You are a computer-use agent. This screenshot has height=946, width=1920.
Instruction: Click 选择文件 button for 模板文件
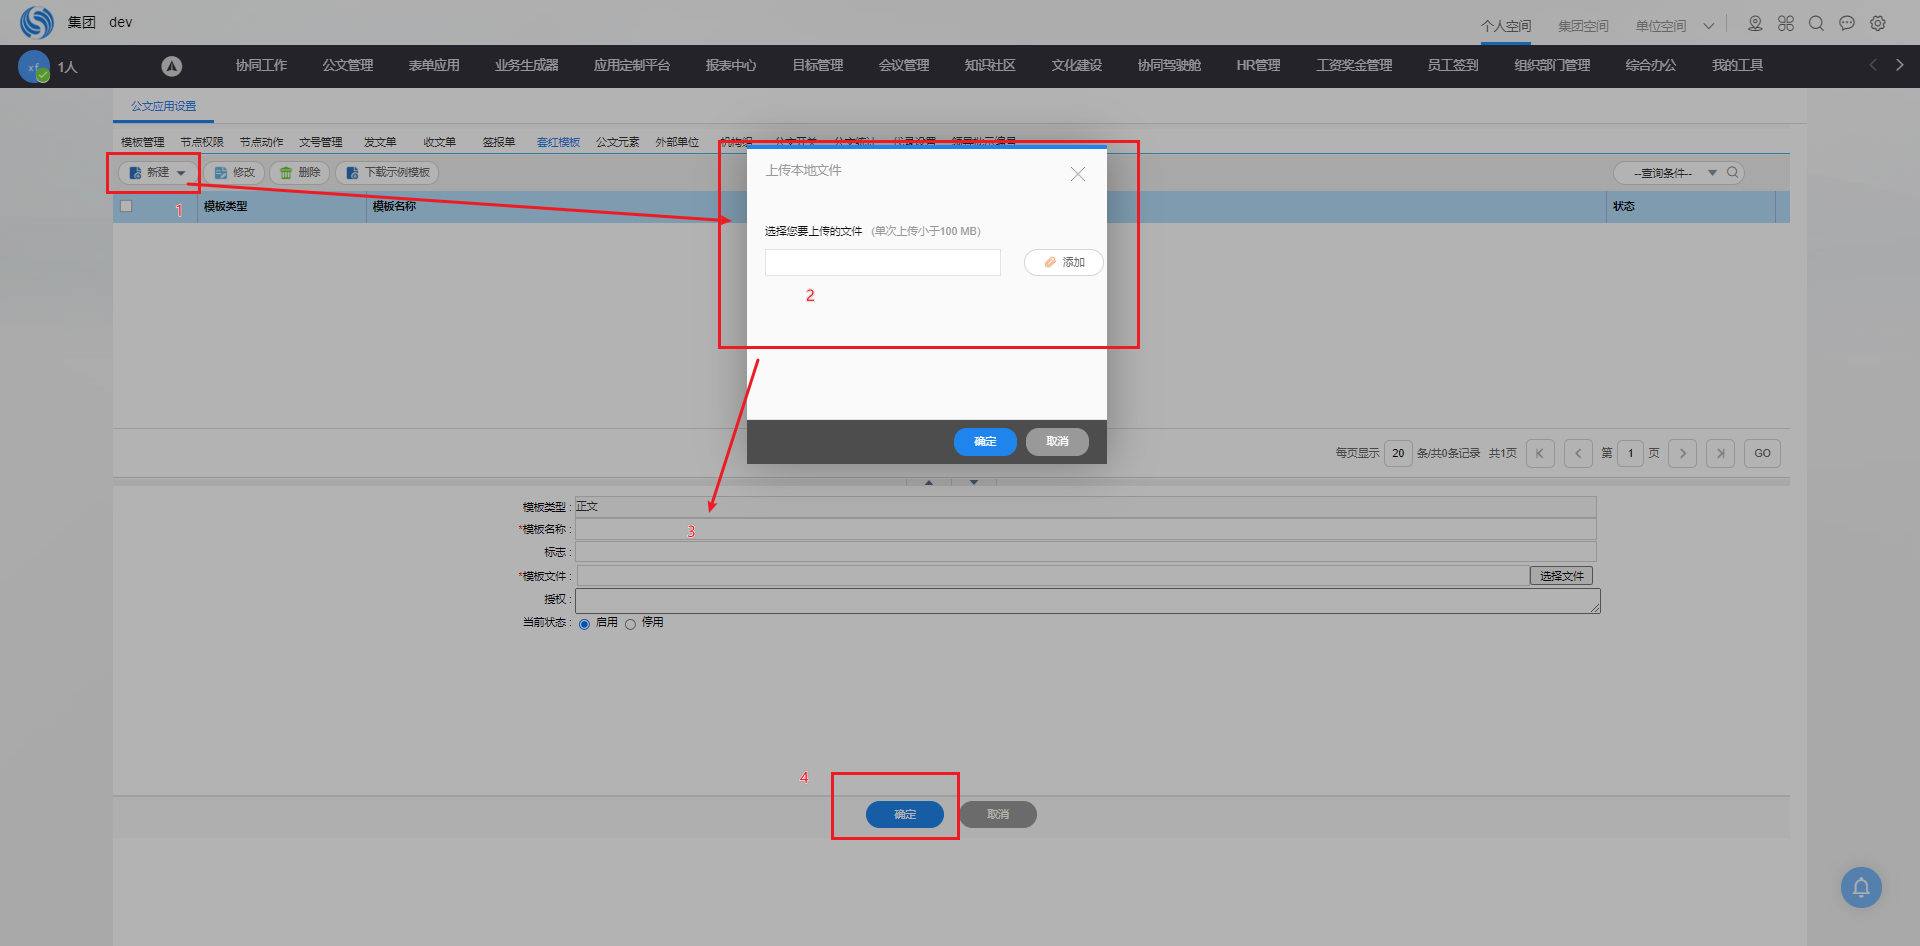pos(1561,576)
